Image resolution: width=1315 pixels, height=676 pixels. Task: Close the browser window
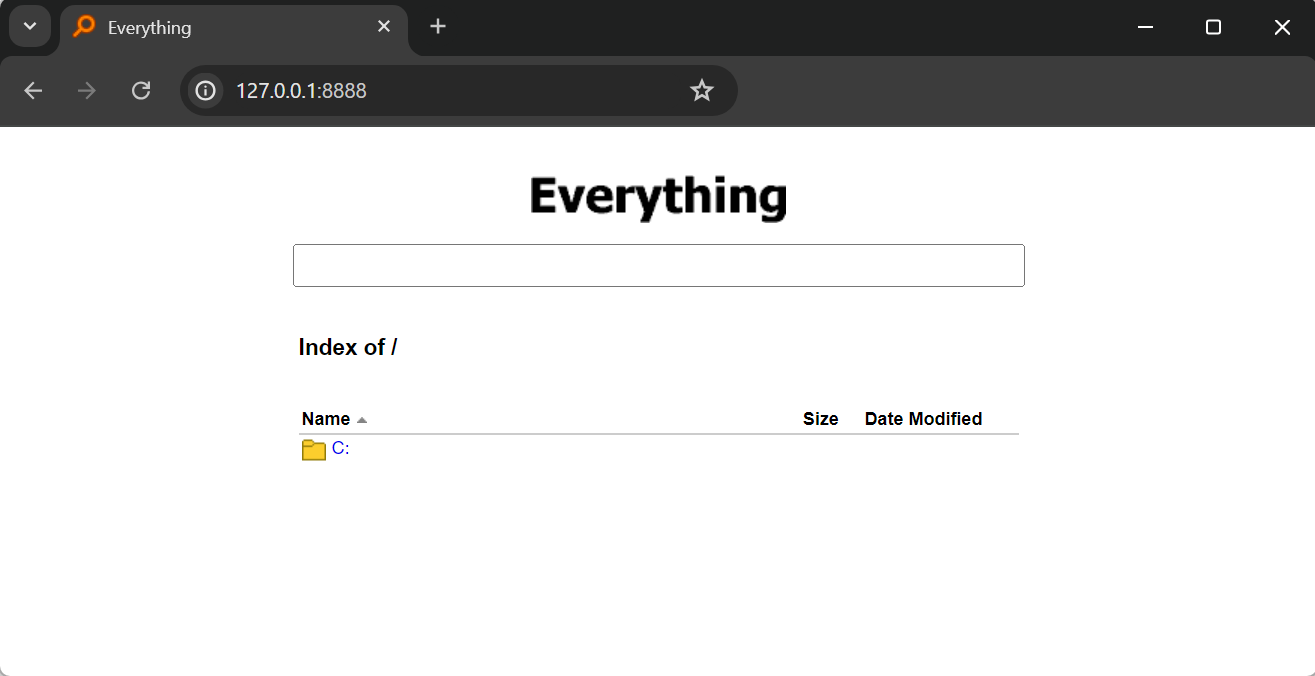click(1282, 27)
